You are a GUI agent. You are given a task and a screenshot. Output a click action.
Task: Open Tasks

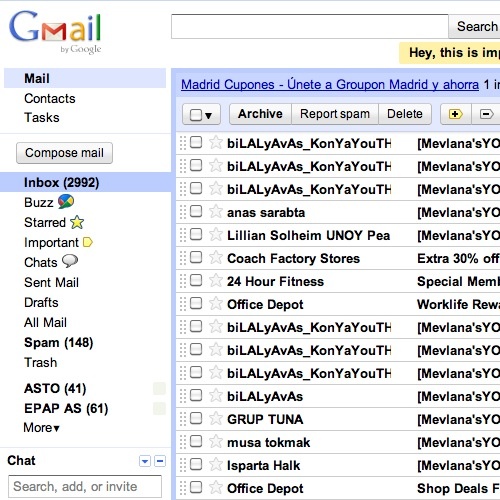tap(42, 118)
